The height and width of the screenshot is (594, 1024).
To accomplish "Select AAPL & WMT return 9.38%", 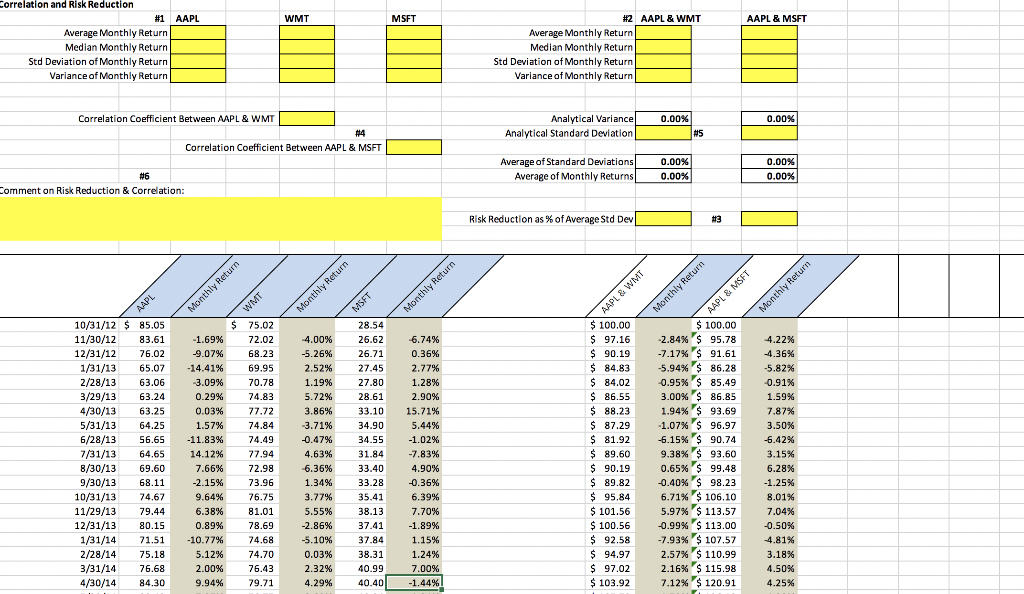I will (664, 454).
